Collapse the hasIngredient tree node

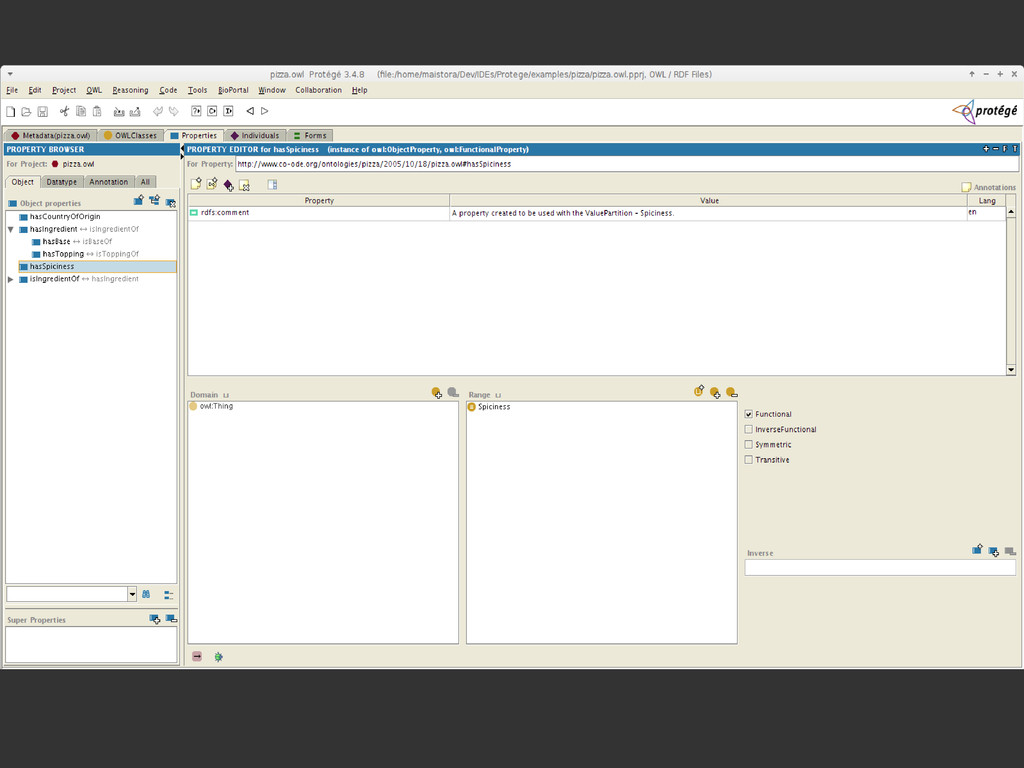click(10, 229)
